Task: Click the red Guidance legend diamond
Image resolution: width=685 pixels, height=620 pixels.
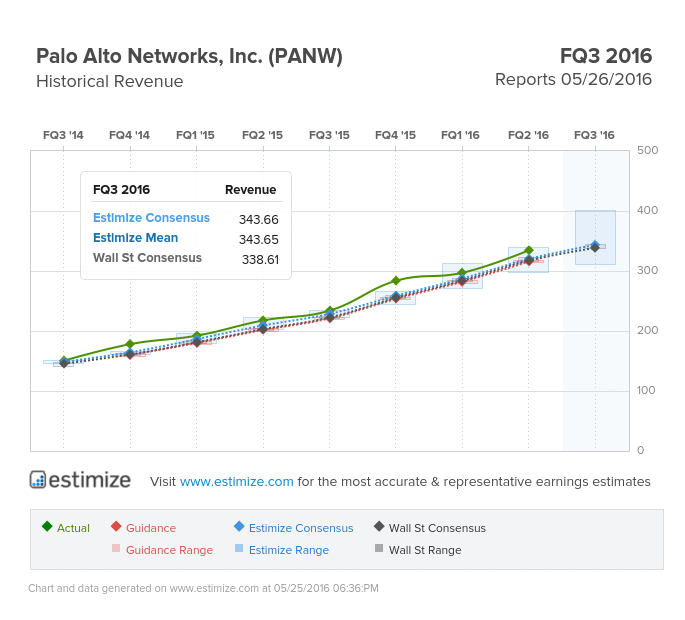Action: click(116, 526)
